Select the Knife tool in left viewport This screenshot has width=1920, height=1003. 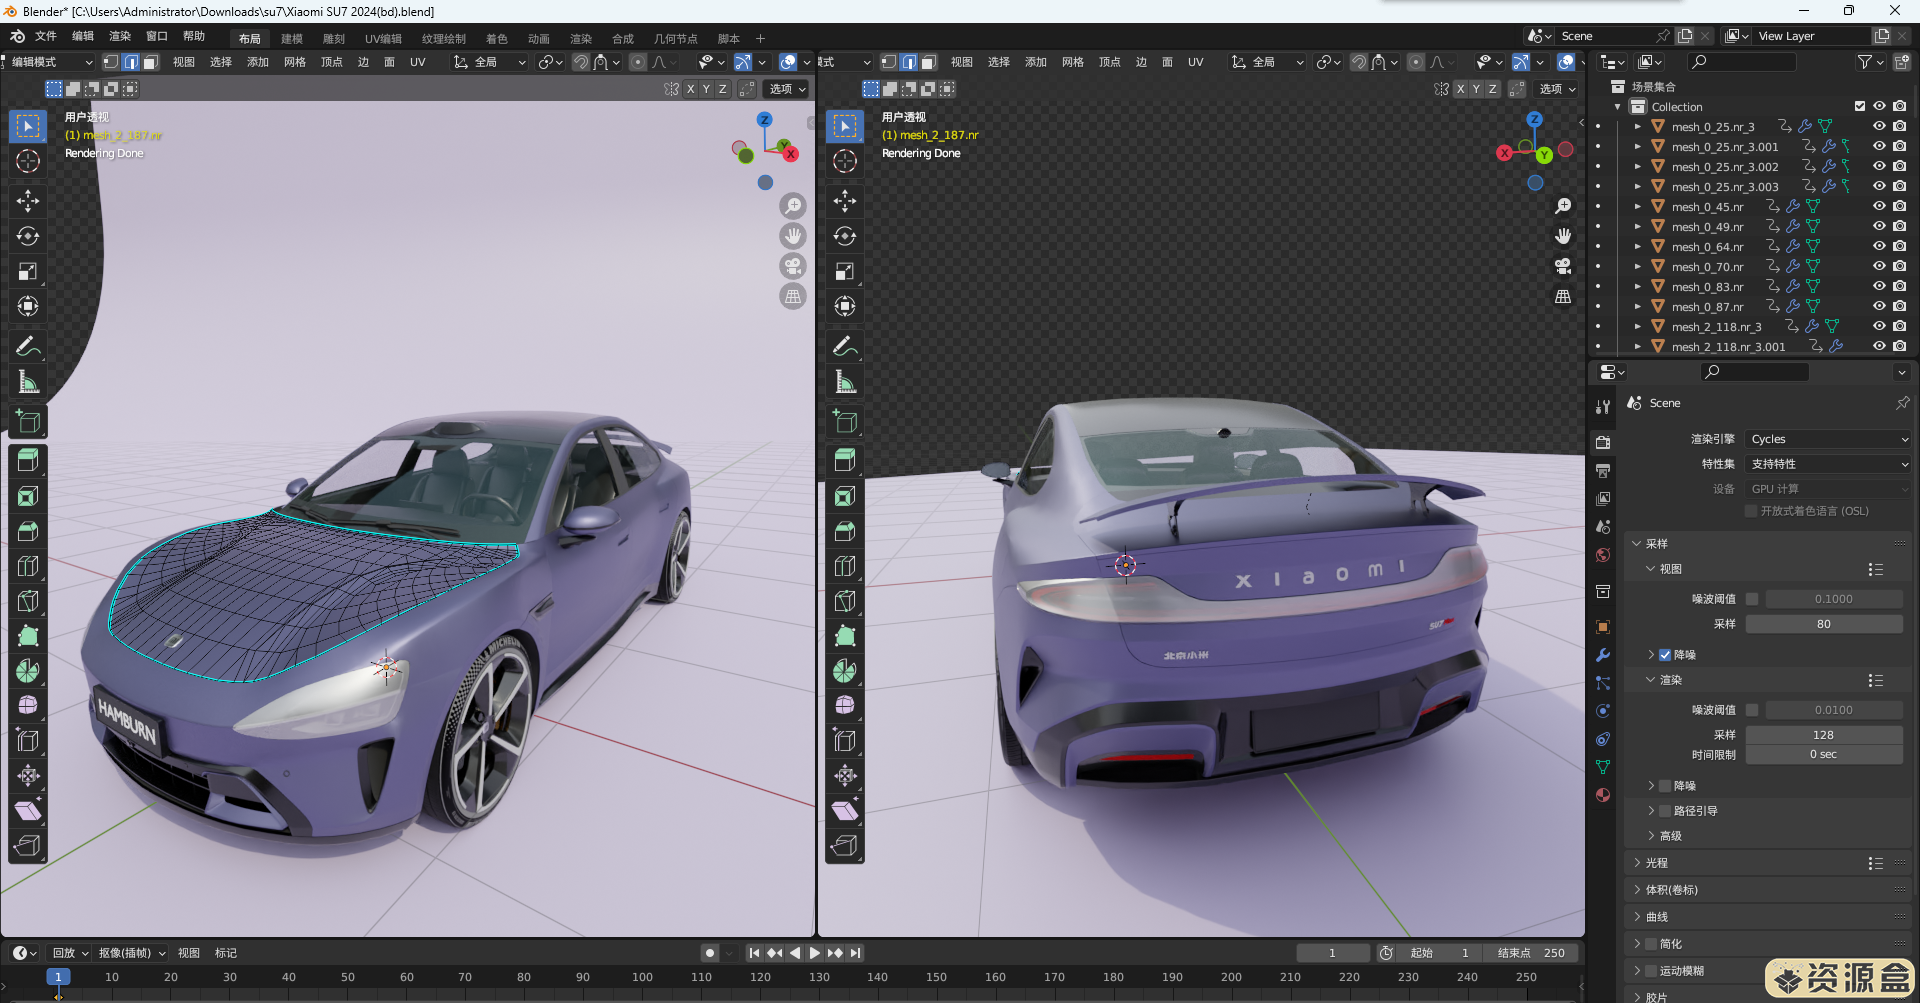[28, 601]
